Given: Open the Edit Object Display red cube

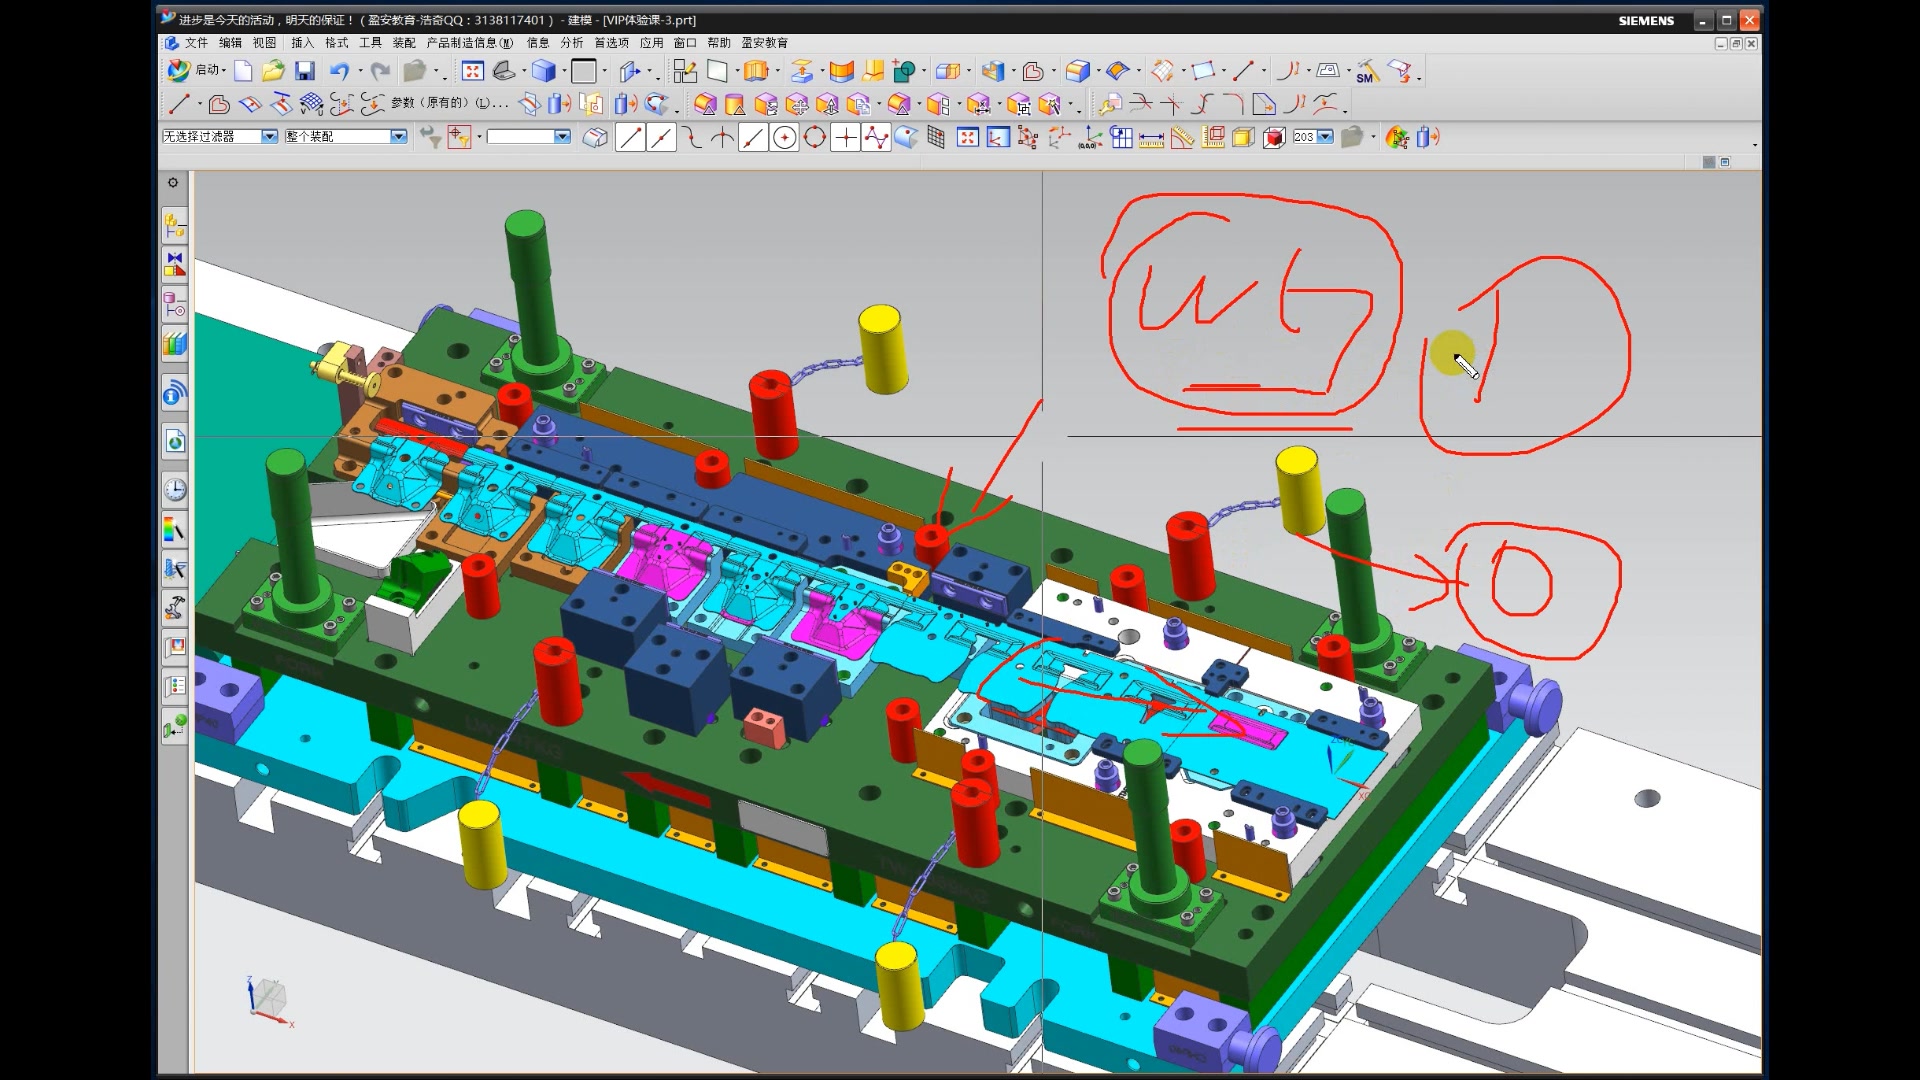Looking at the screenshot, I should (1273, 138).
